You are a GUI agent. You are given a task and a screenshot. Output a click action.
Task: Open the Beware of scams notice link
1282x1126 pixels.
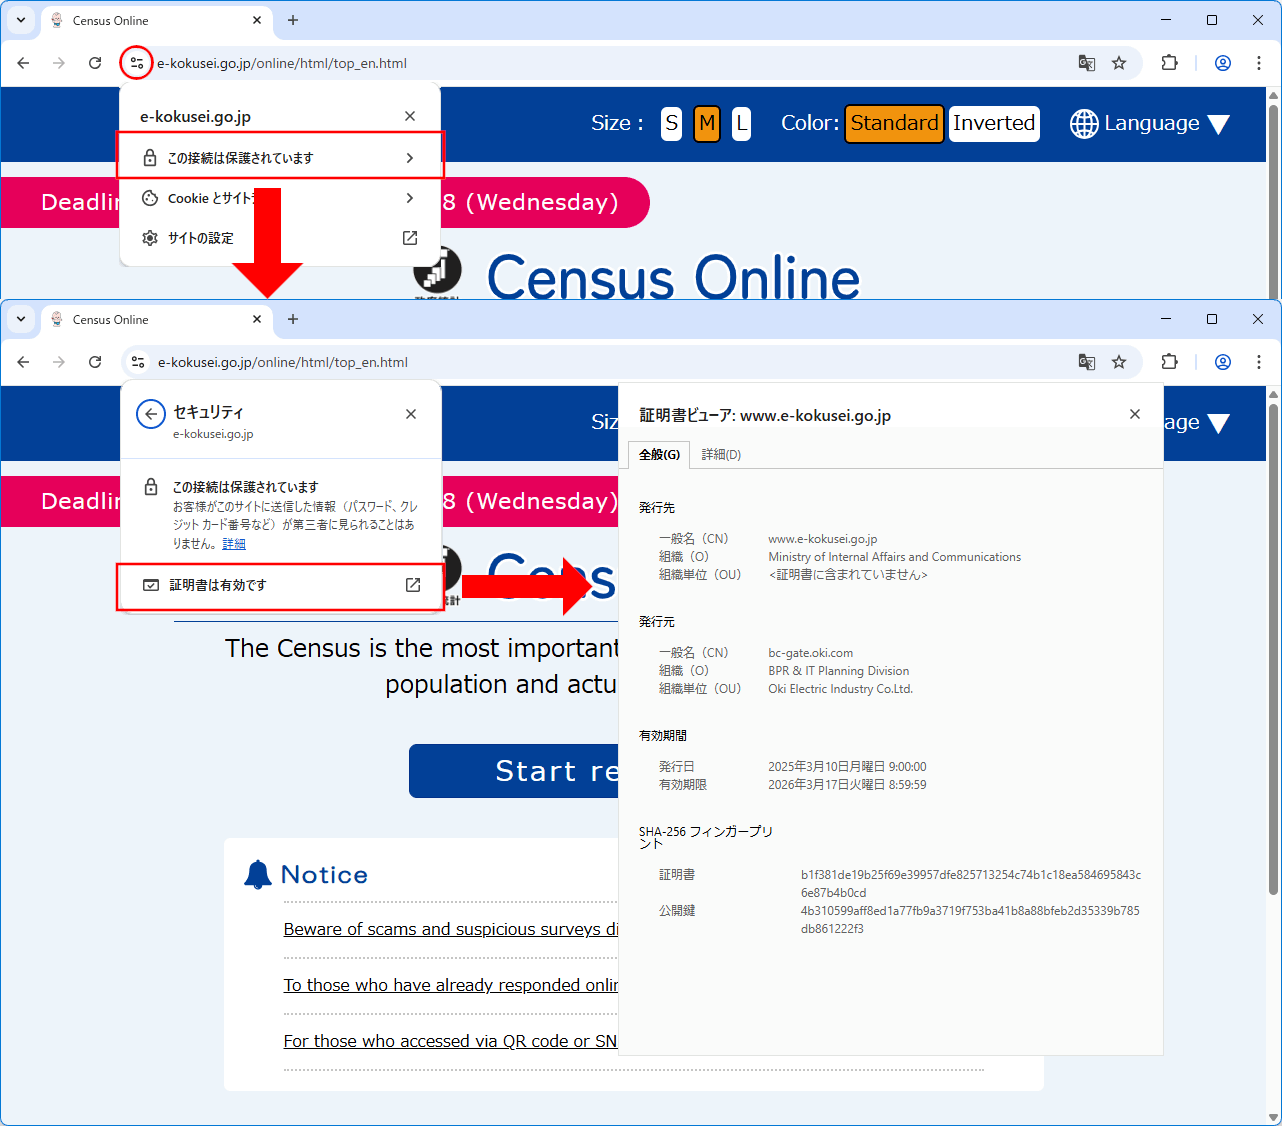[x=450, y=930]
